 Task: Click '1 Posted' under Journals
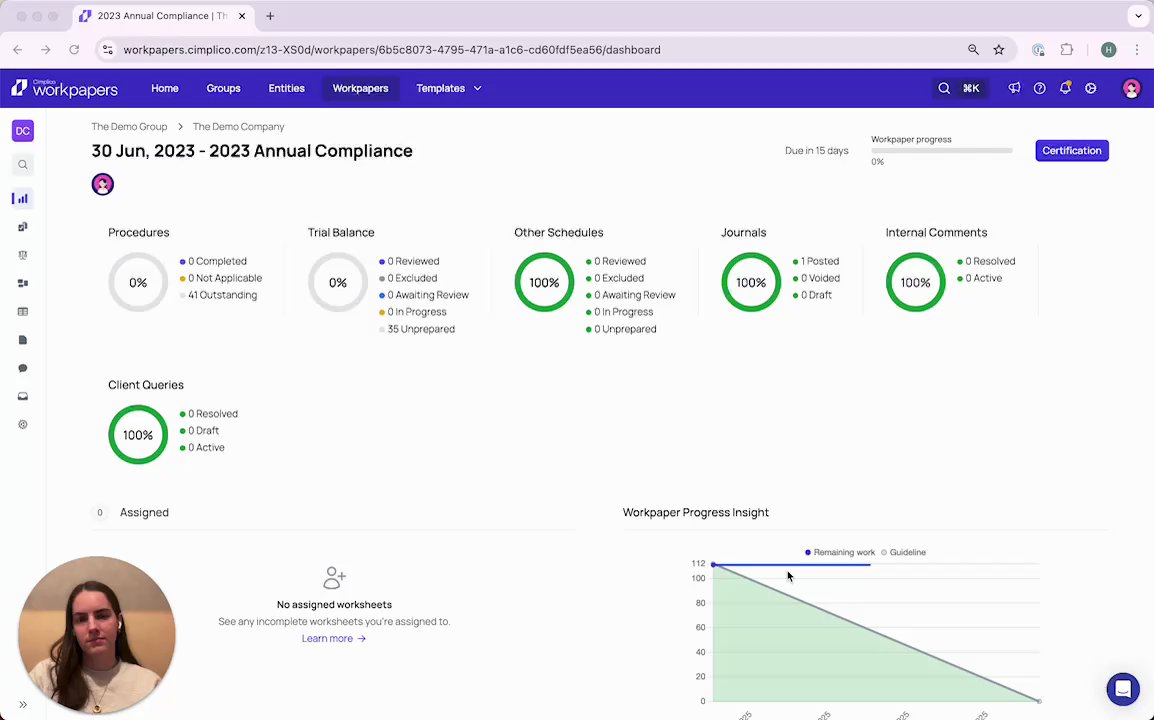(x=820, y=261)
